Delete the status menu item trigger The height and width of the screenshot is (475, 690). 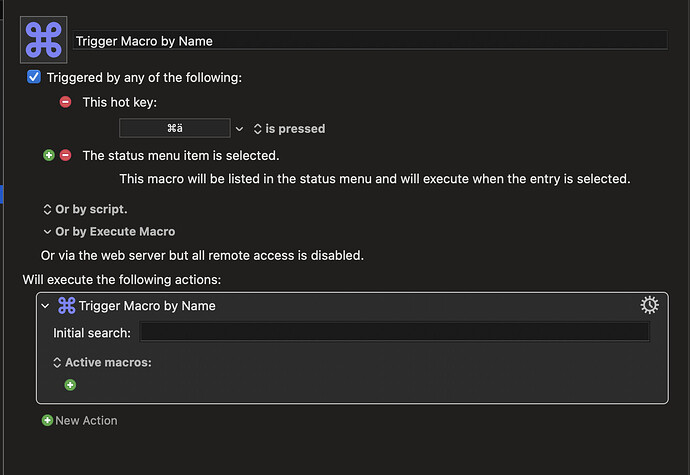[66, 155]
